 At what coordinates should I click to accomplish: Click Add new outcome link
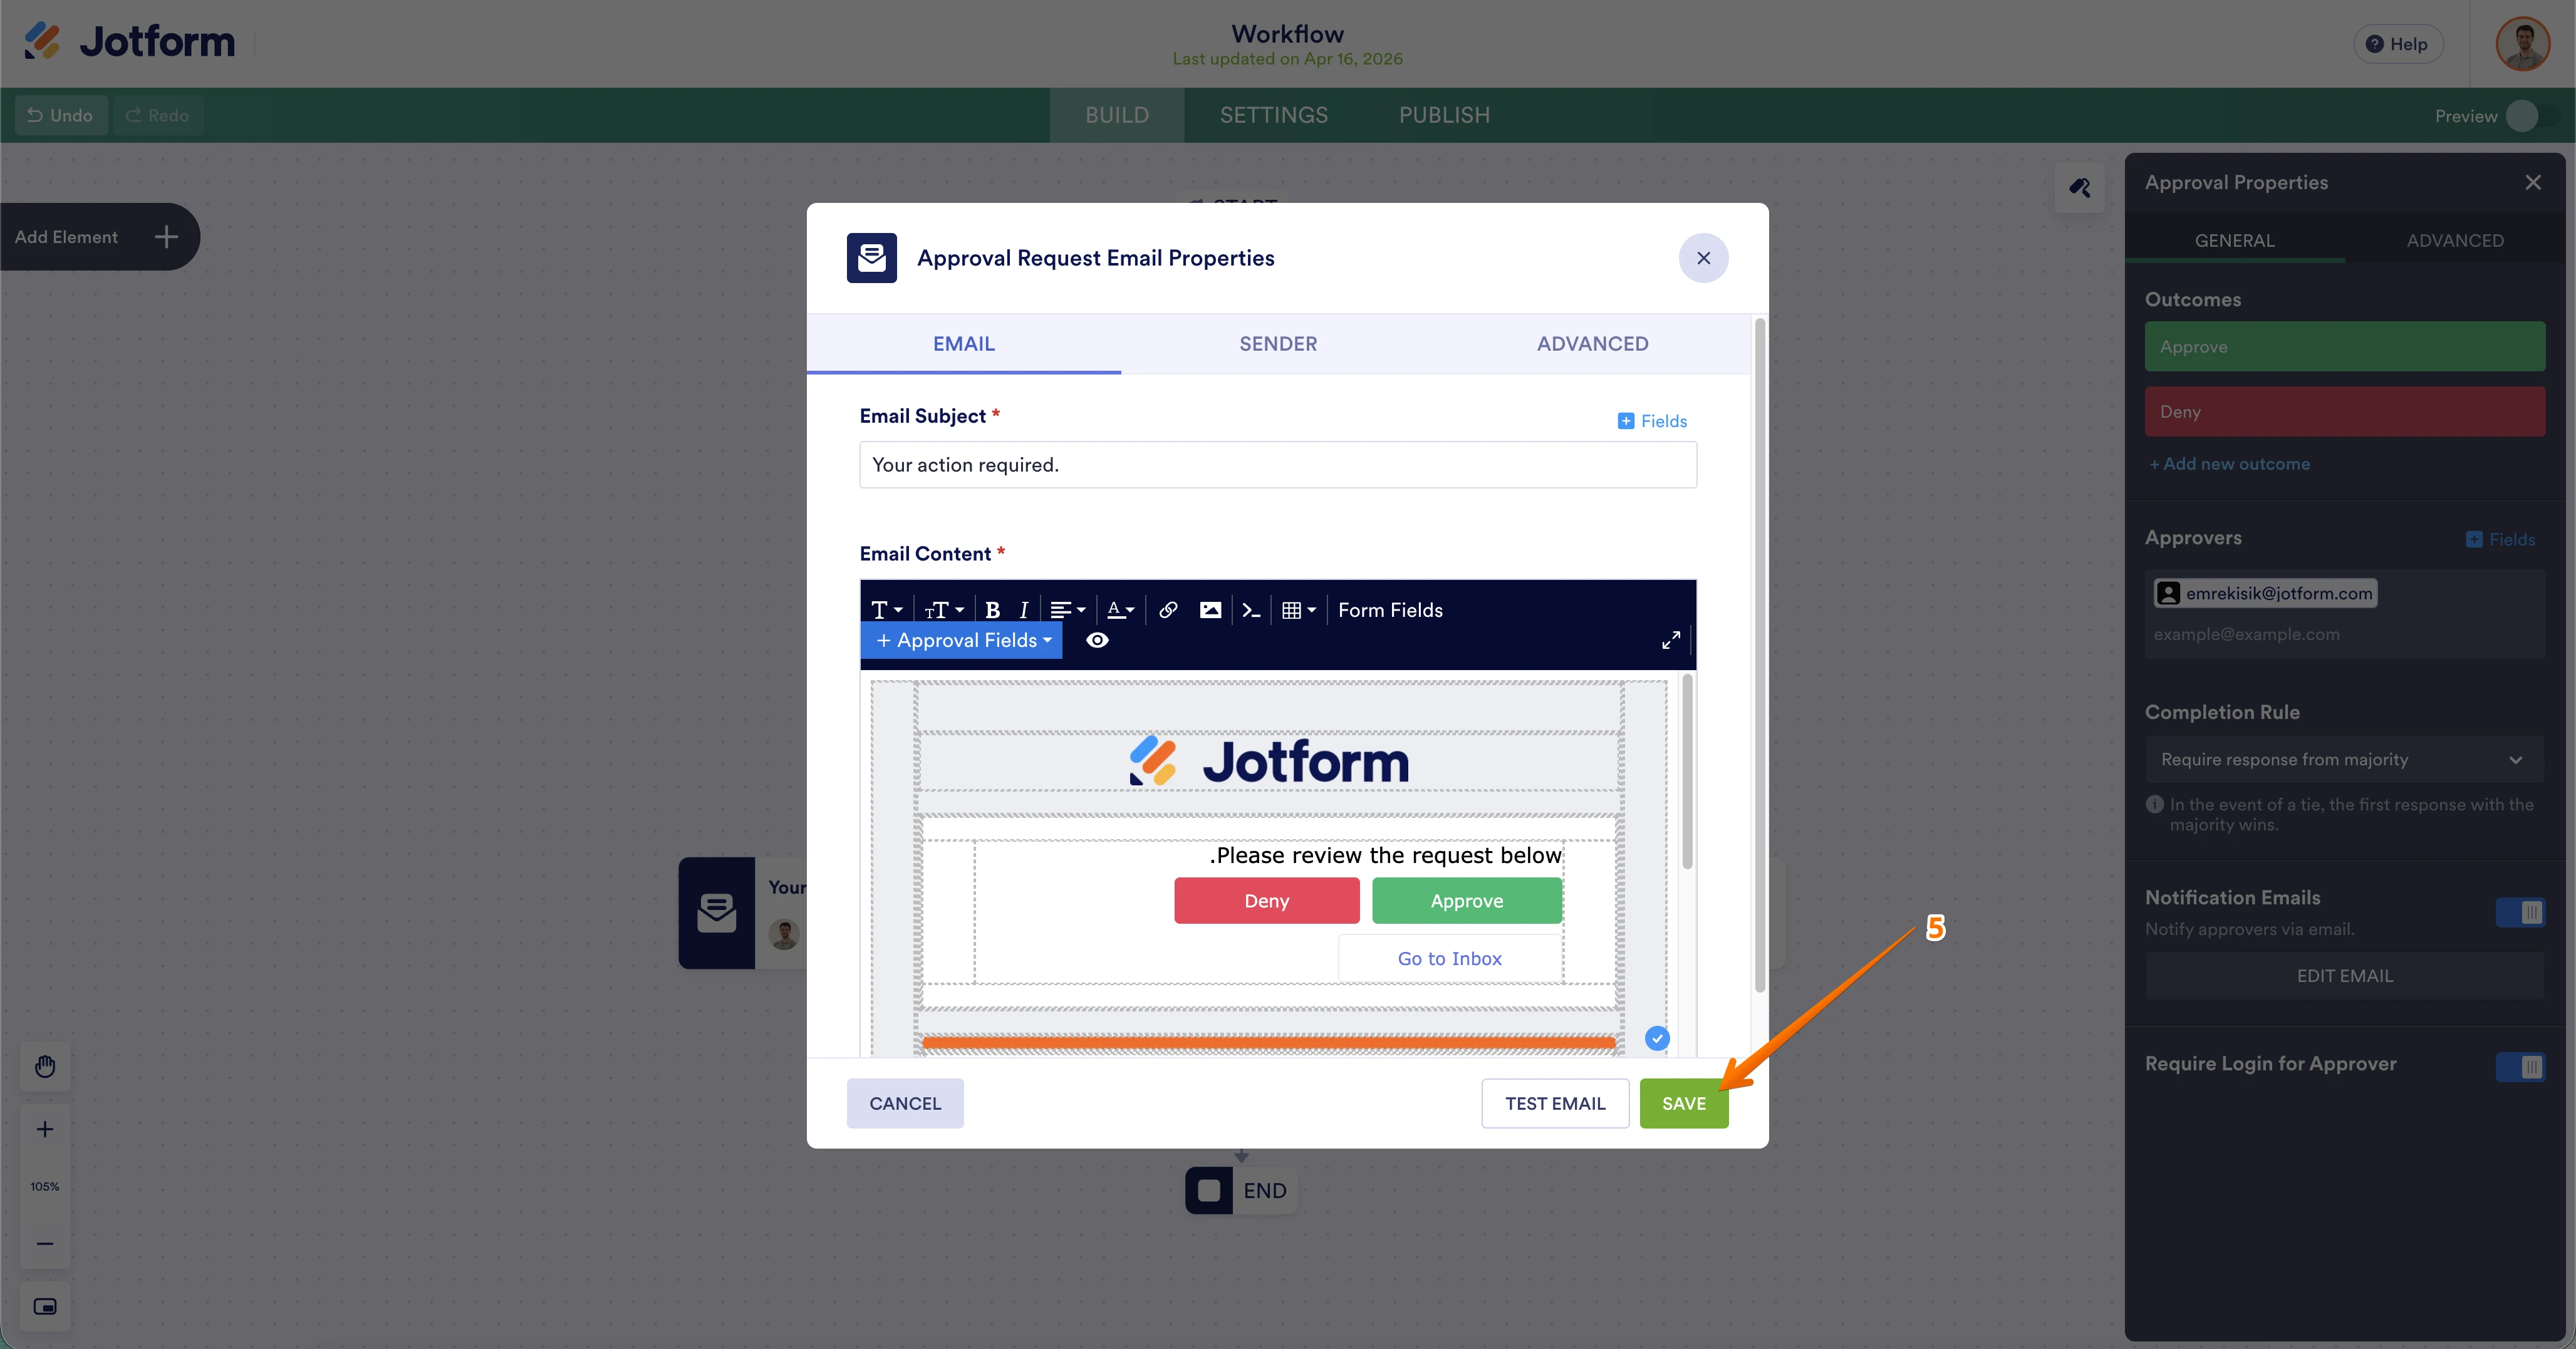coord(2230,464)
